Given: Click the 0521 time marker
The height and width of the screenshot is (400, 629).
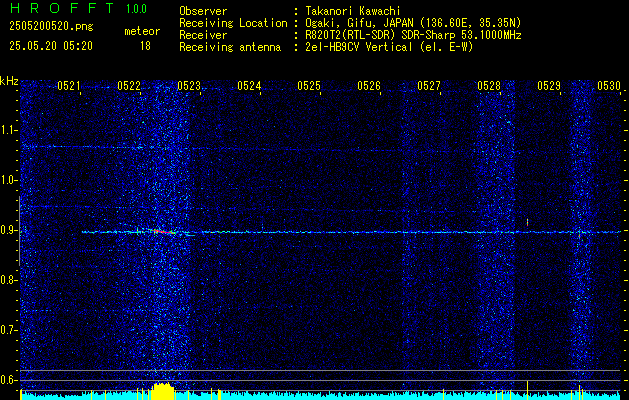Looking at the screenshot, I should coord(69,86).
